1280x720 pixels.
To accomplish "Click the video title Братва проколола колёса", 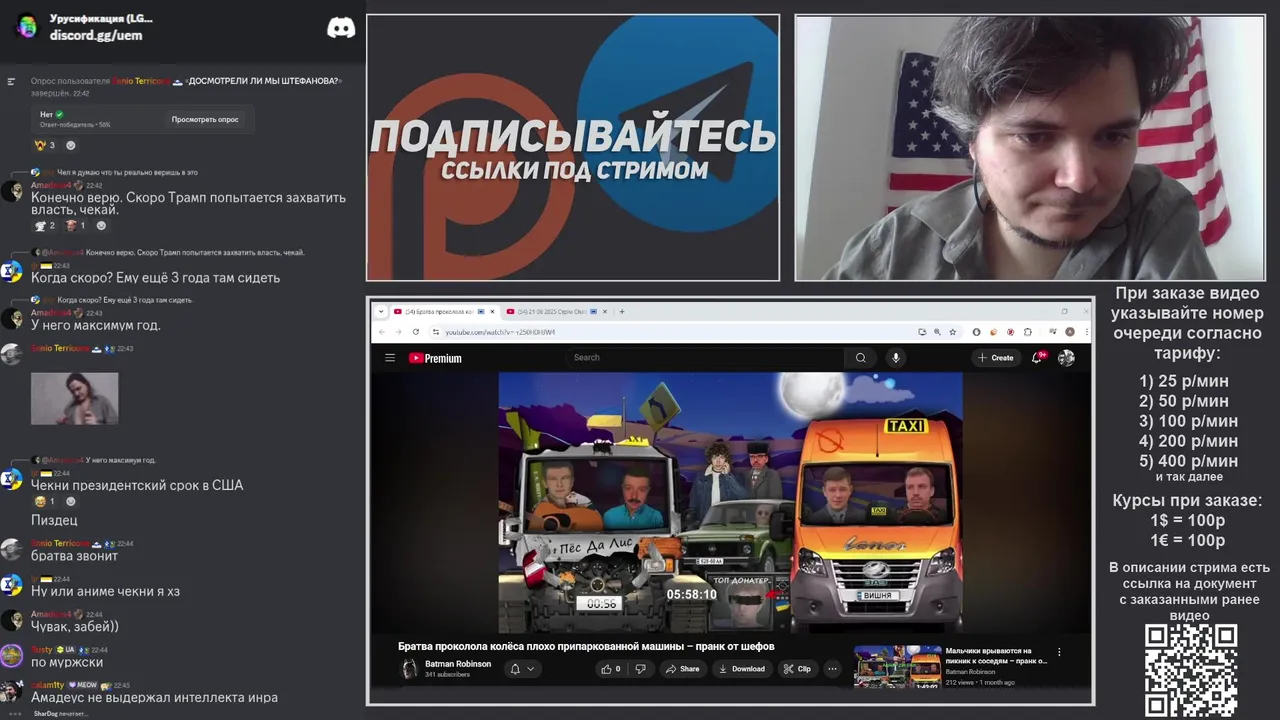I will pos(586,647).
